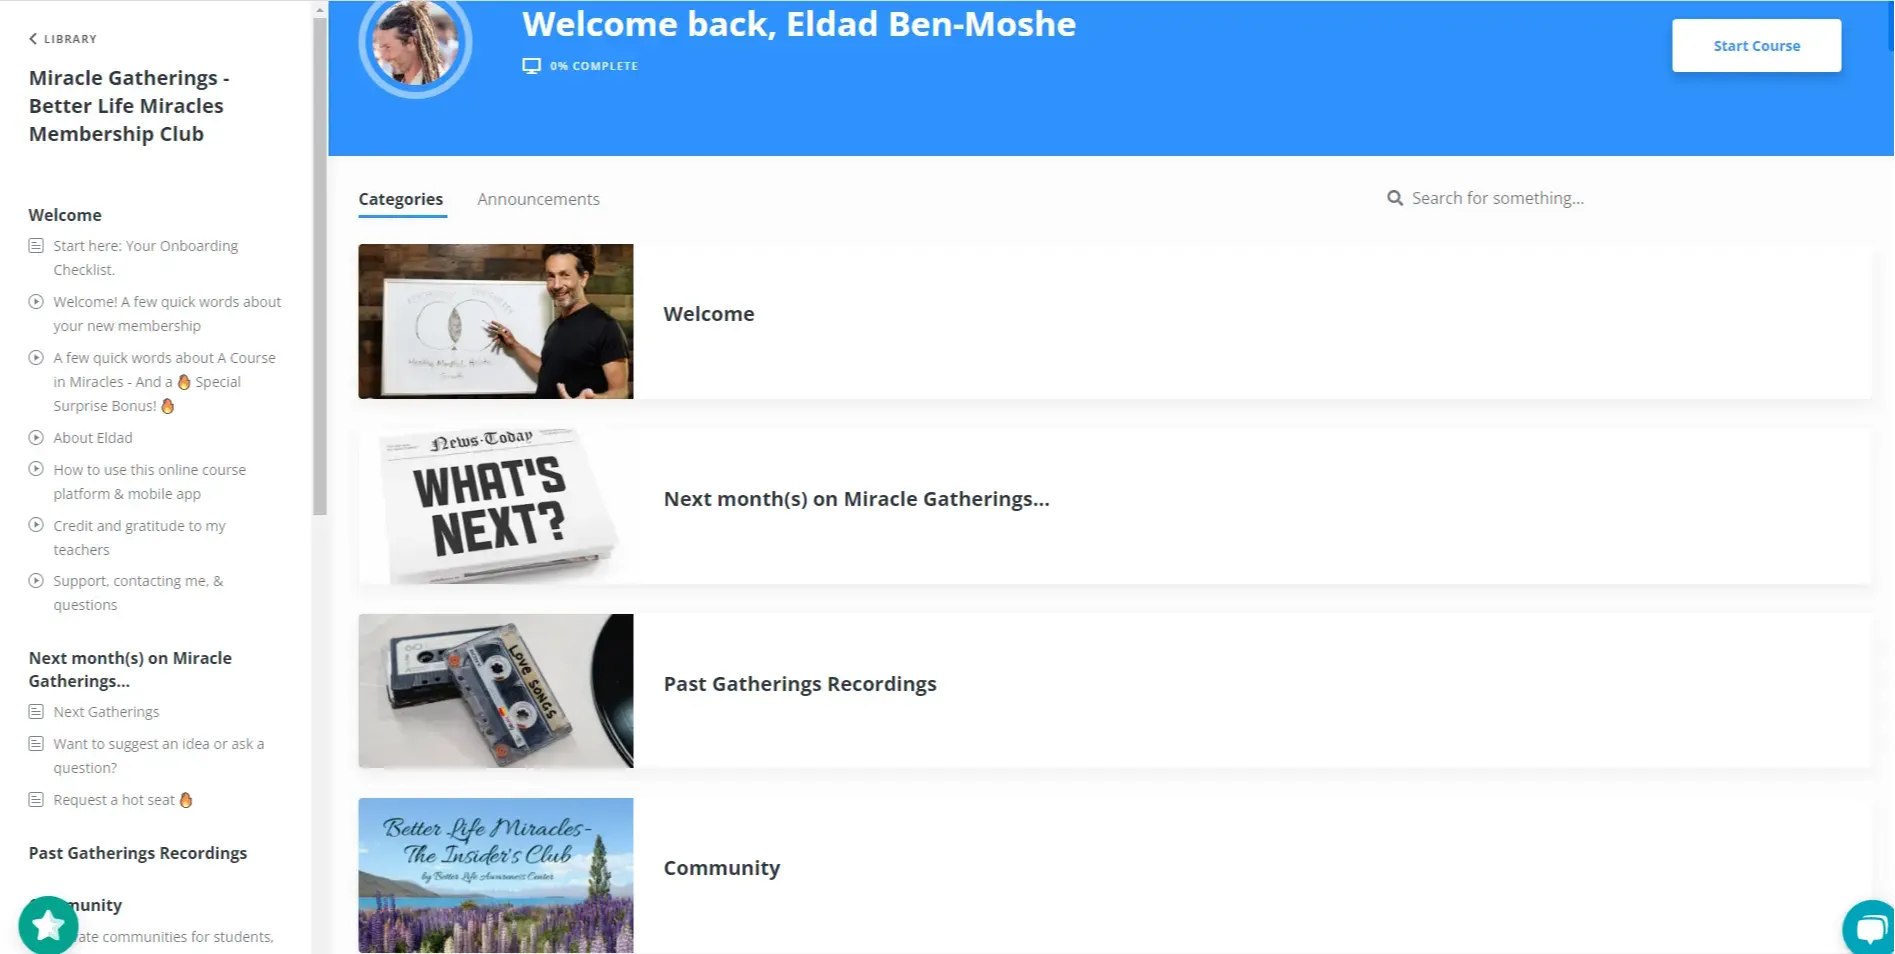Viewport: 1895px width, 954px height.
Task: Click the monitor icon near 0% COMPLETE
Action: [531, 66]
